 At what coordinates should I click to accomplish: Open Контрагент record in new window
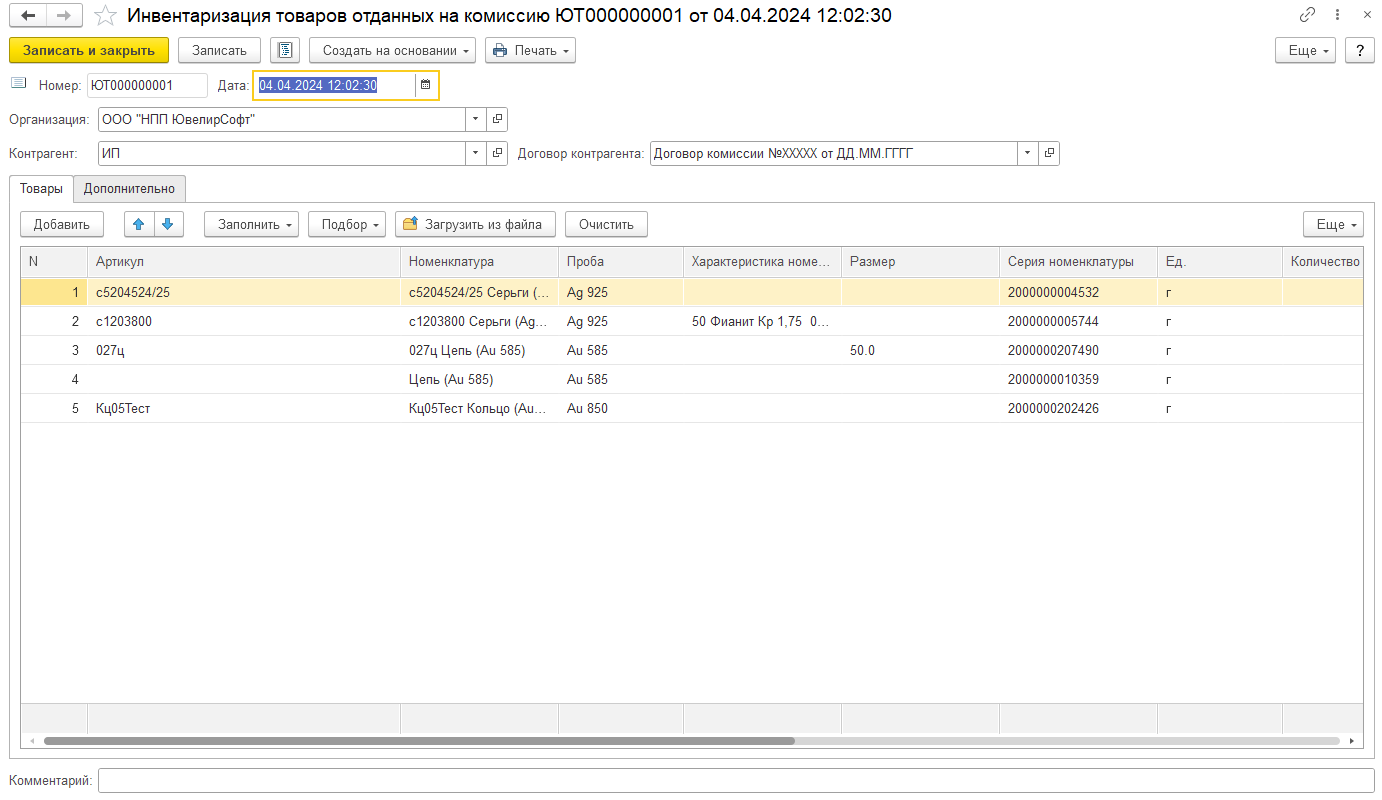(x=497, y=154)
